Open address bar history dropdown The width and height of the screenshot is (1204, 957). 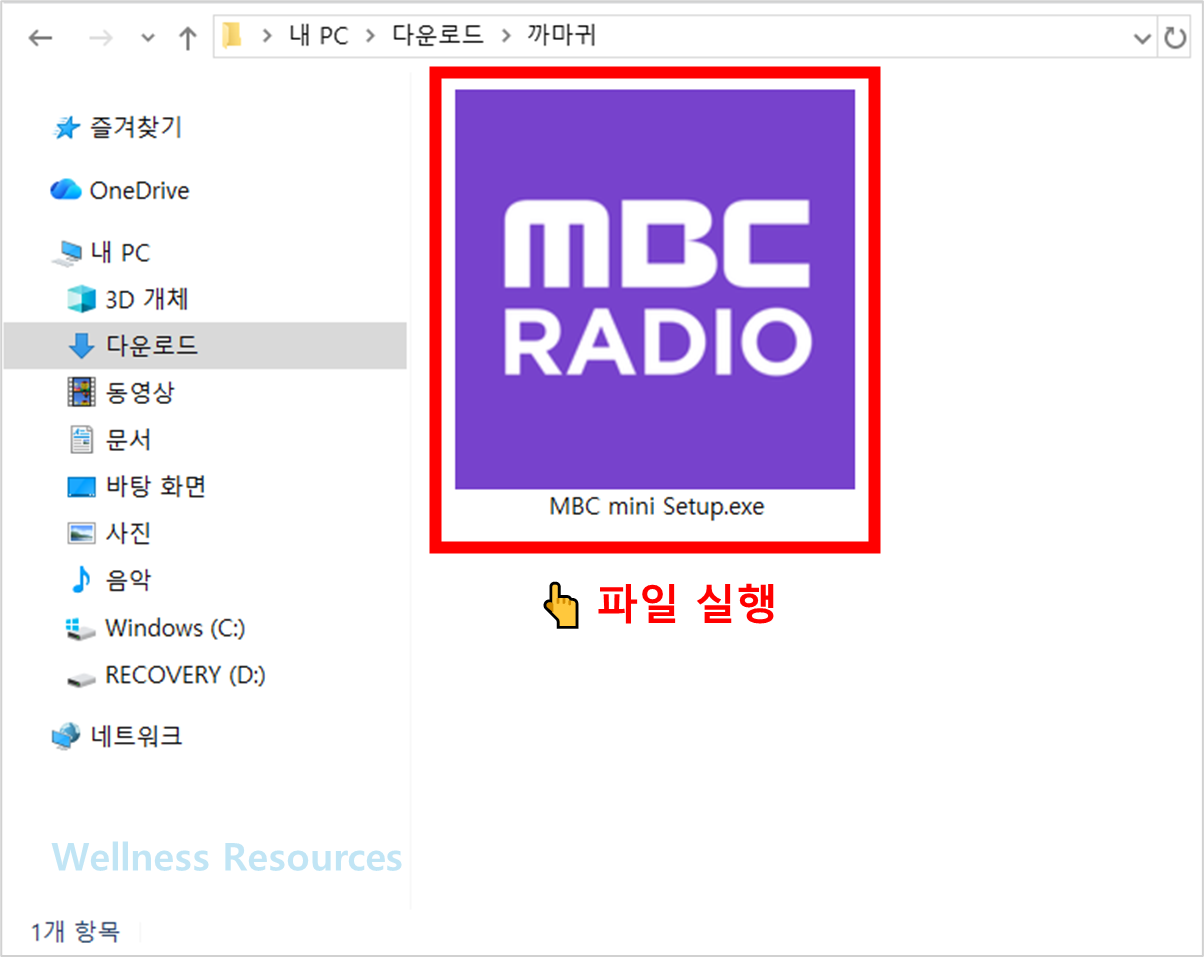tap(1142, 38)
